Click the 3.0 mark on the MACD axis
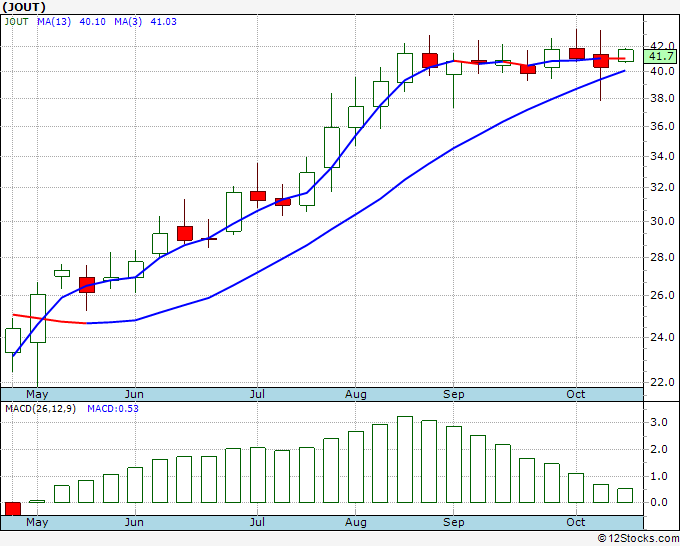Viewport: 680px width, 546px height. 660,424
